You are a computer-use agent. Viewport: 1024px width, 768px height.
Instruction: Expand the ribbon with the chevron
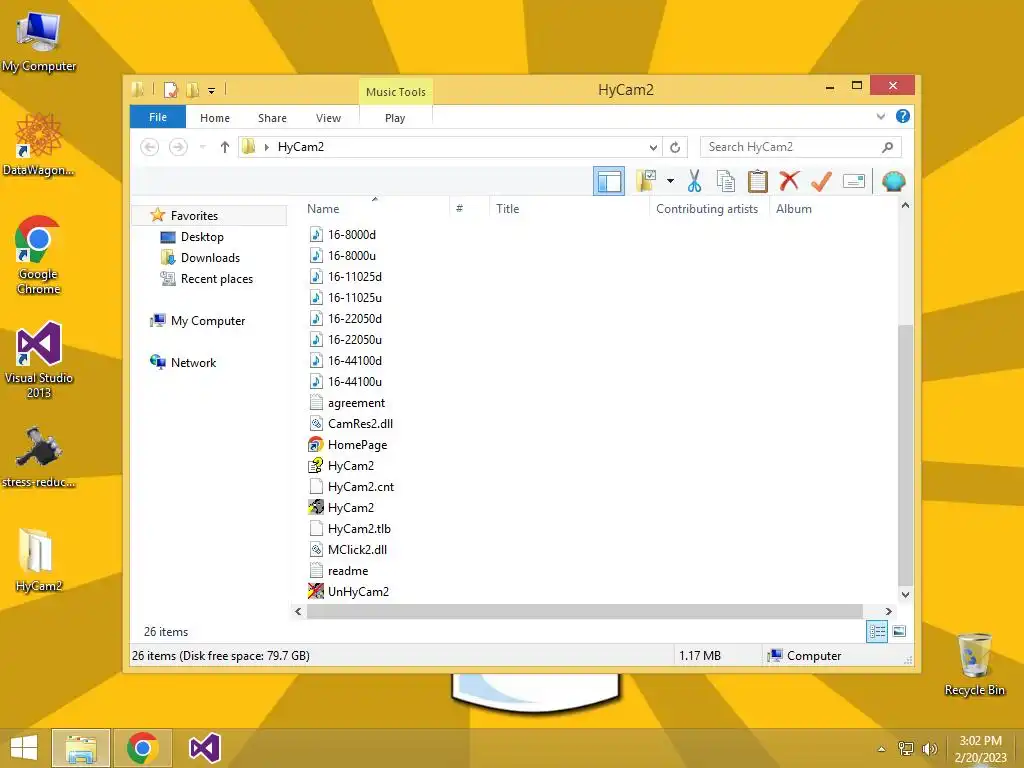[x=880, y=116]
